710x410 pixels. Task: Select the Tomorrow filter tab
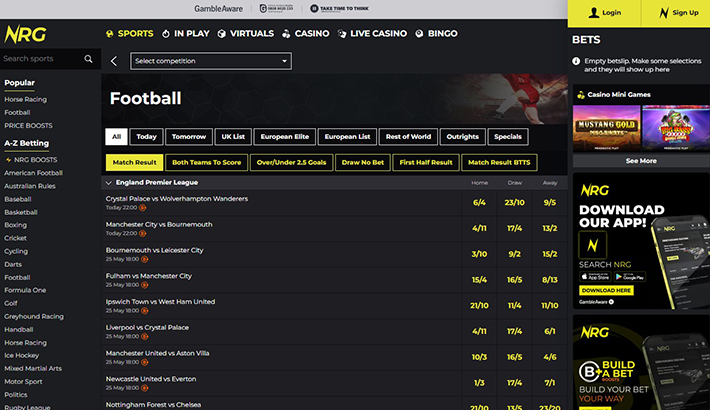coord(189,137)
